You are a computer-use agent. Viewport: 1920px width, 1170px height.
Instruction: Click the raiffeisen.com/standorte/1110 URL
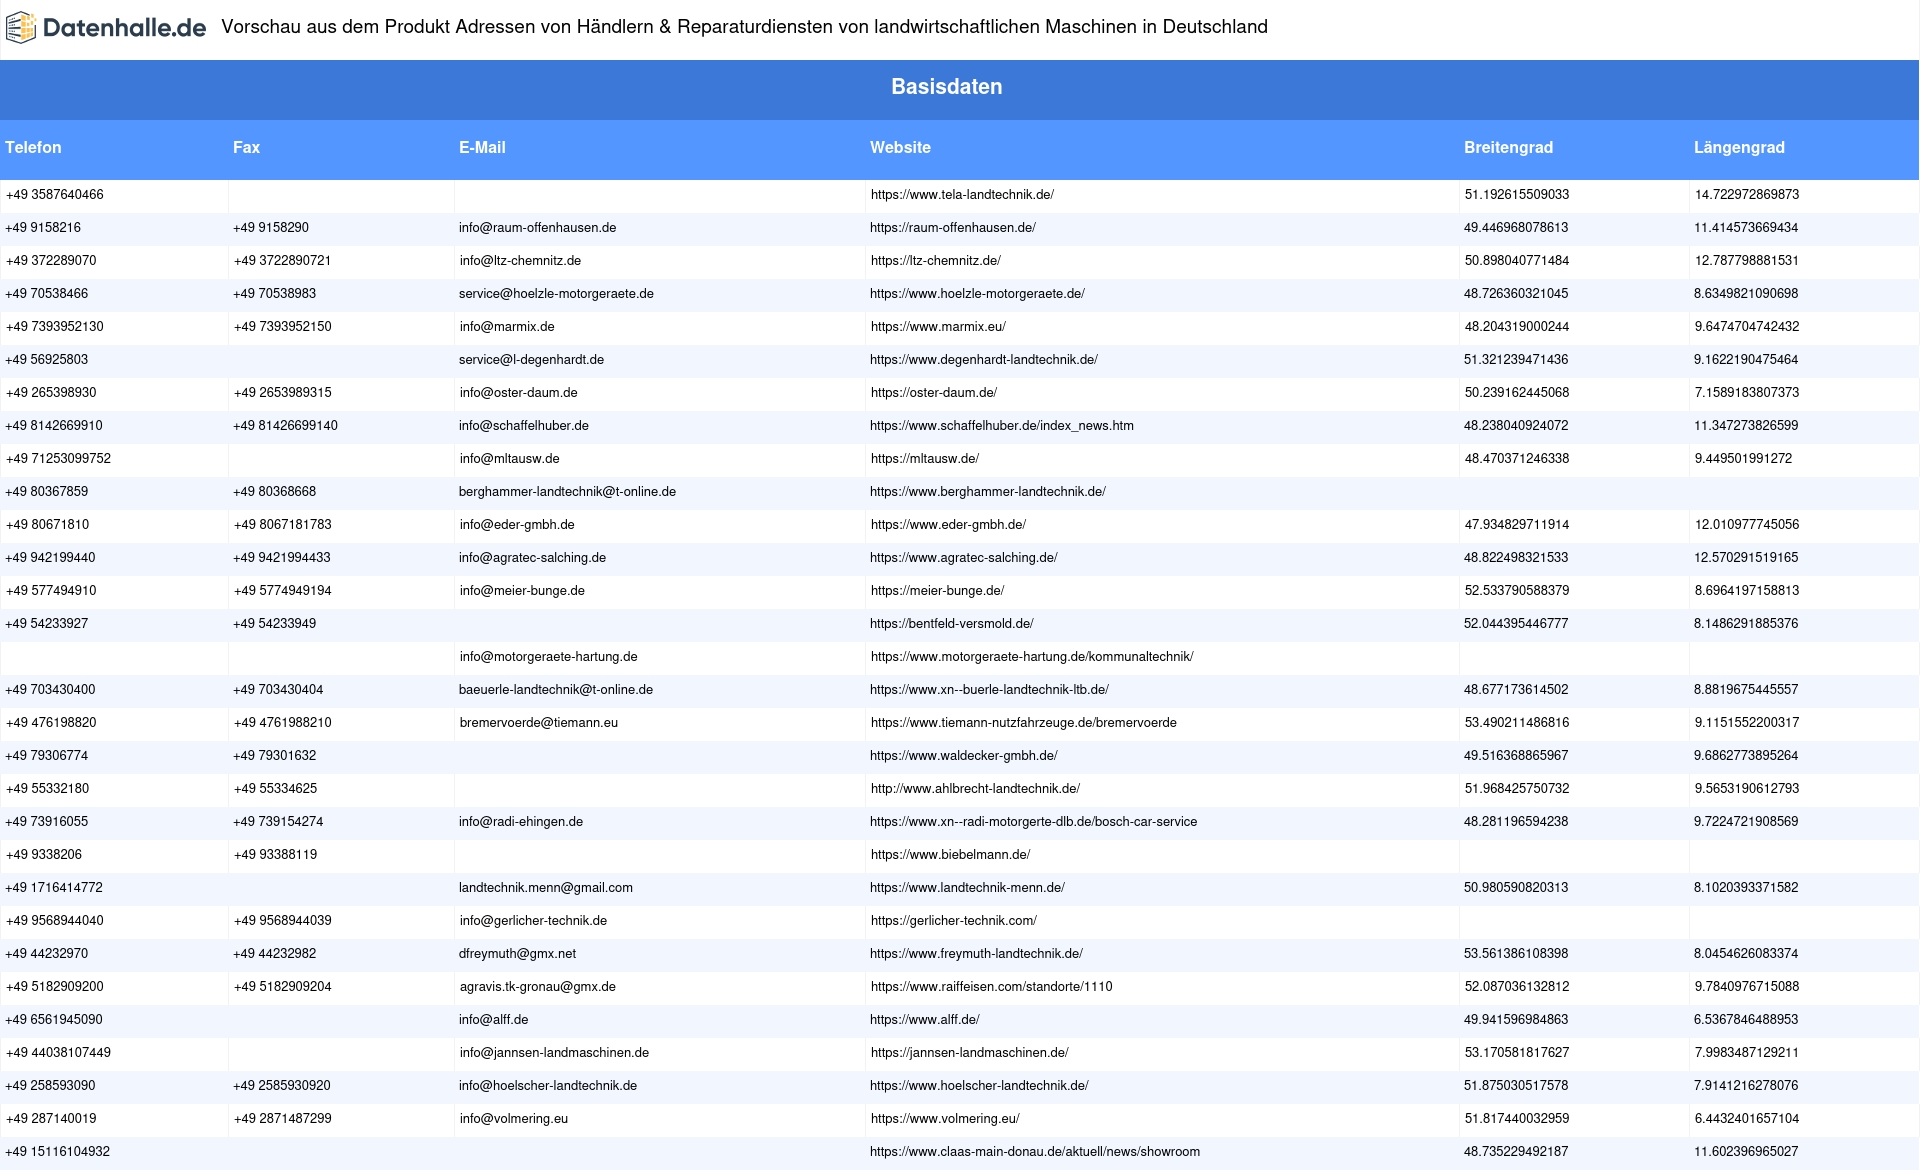point(991,987)
